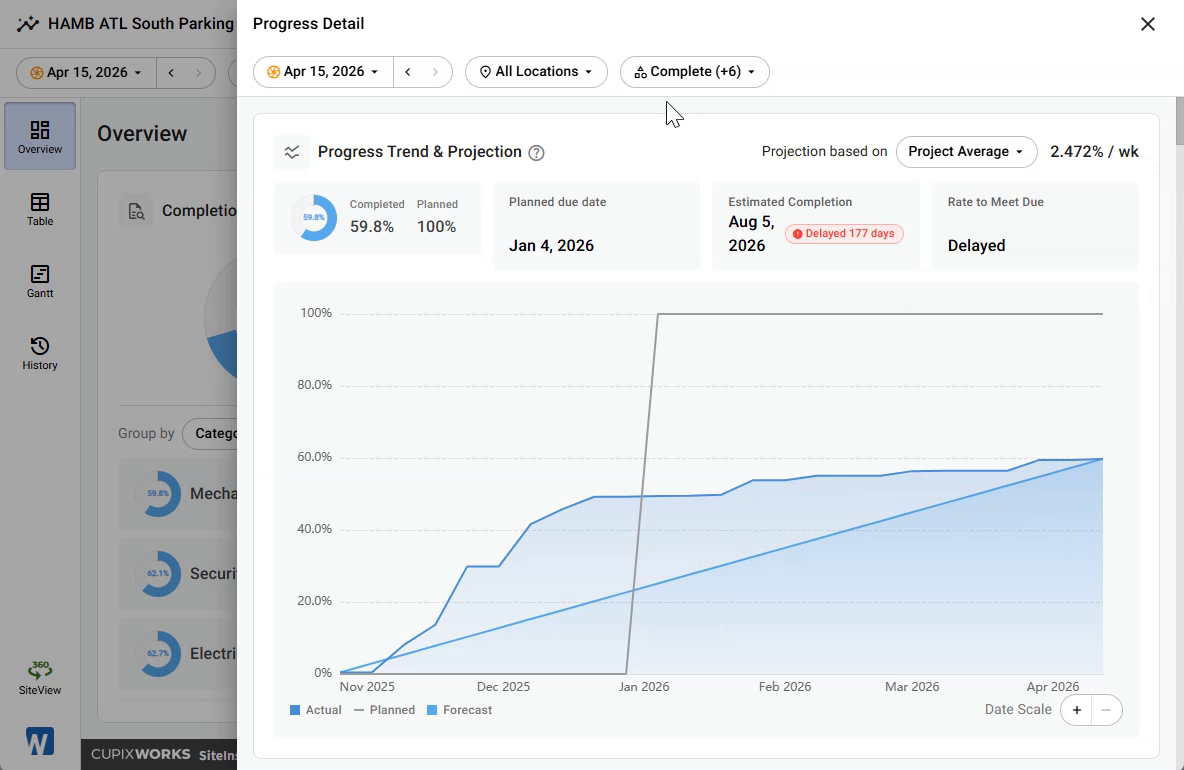Increase the Date Scale with plus button
Image resolution: width=1184 pixels, height=770 pixels.
1077,710
